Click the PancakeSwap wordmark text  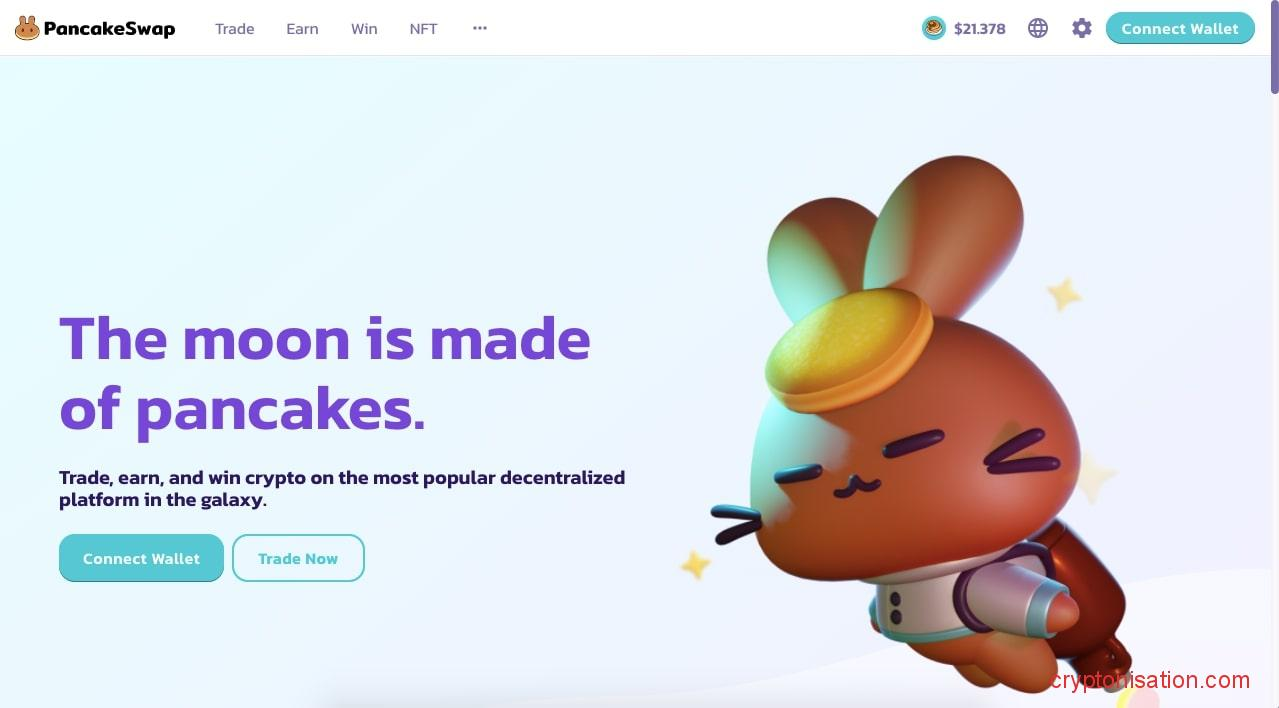110,28
